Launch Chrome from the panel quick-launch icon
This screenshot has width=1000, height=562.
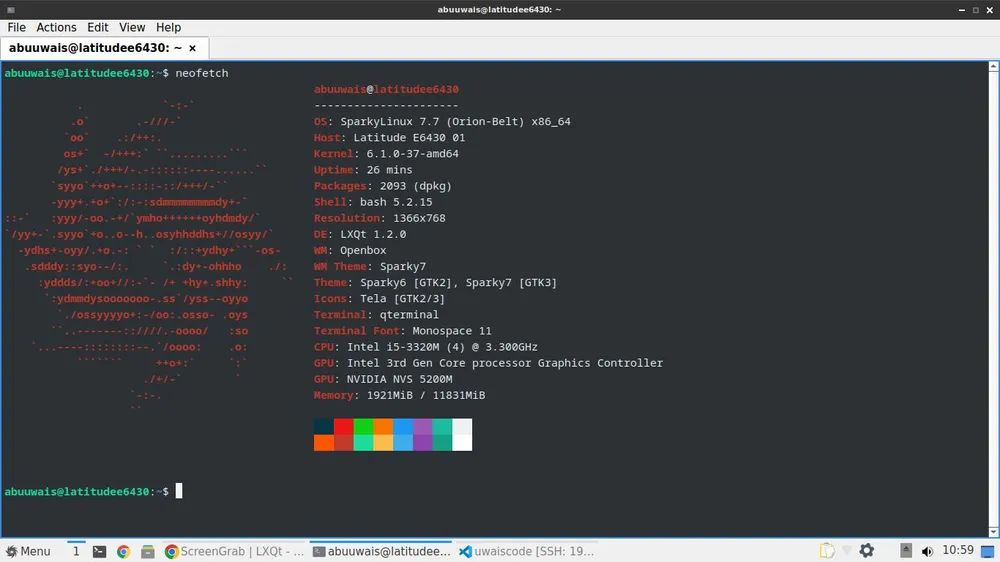tap(124, 552)
